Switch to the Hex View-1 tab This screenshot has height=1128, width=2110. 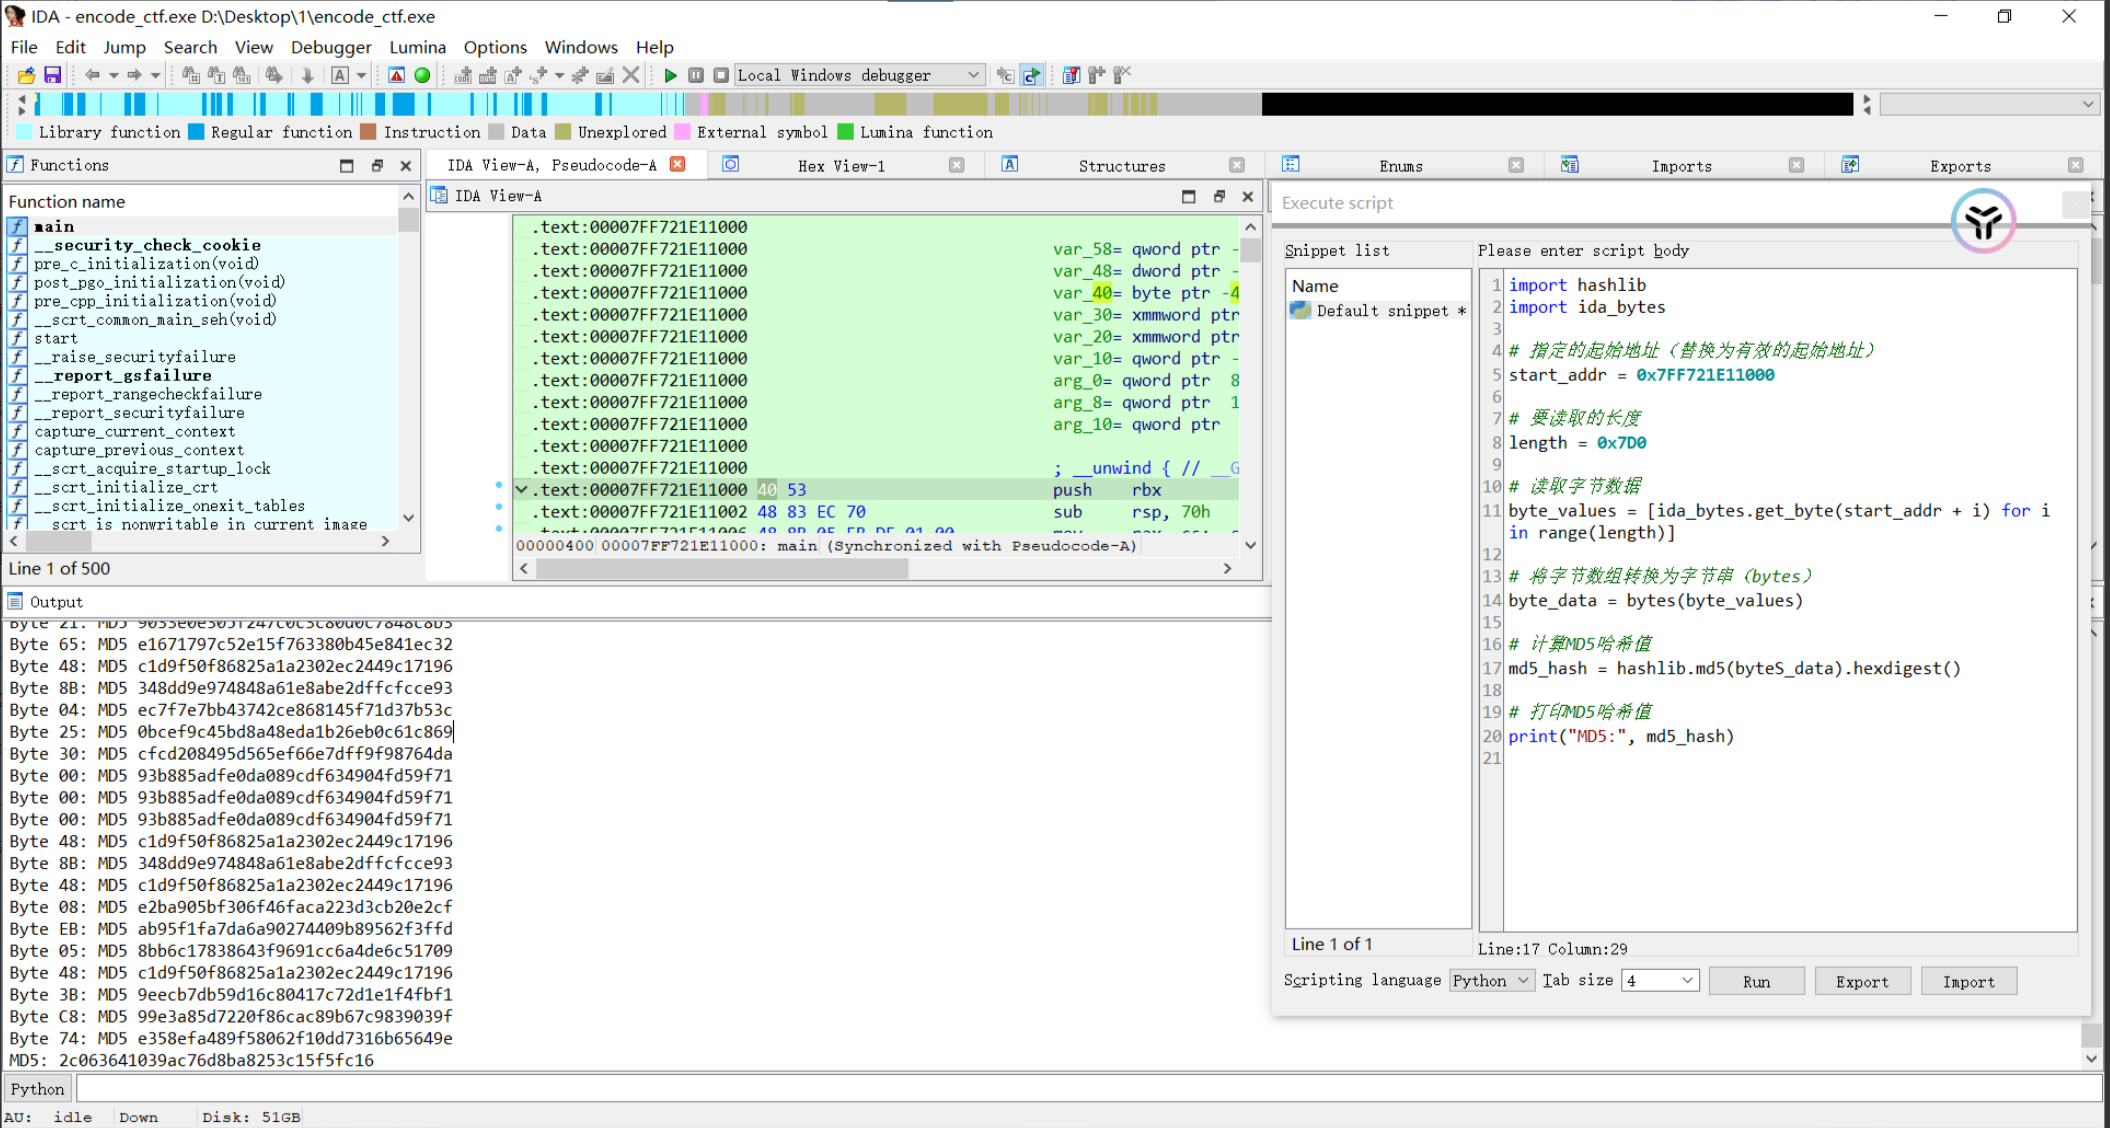tap(840, 166)
